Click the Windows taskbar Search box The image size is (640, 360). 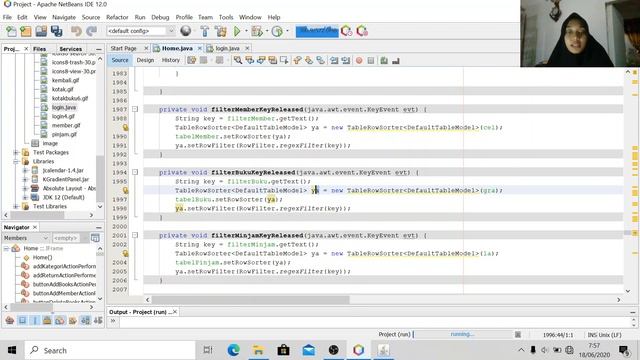(110, 350)
